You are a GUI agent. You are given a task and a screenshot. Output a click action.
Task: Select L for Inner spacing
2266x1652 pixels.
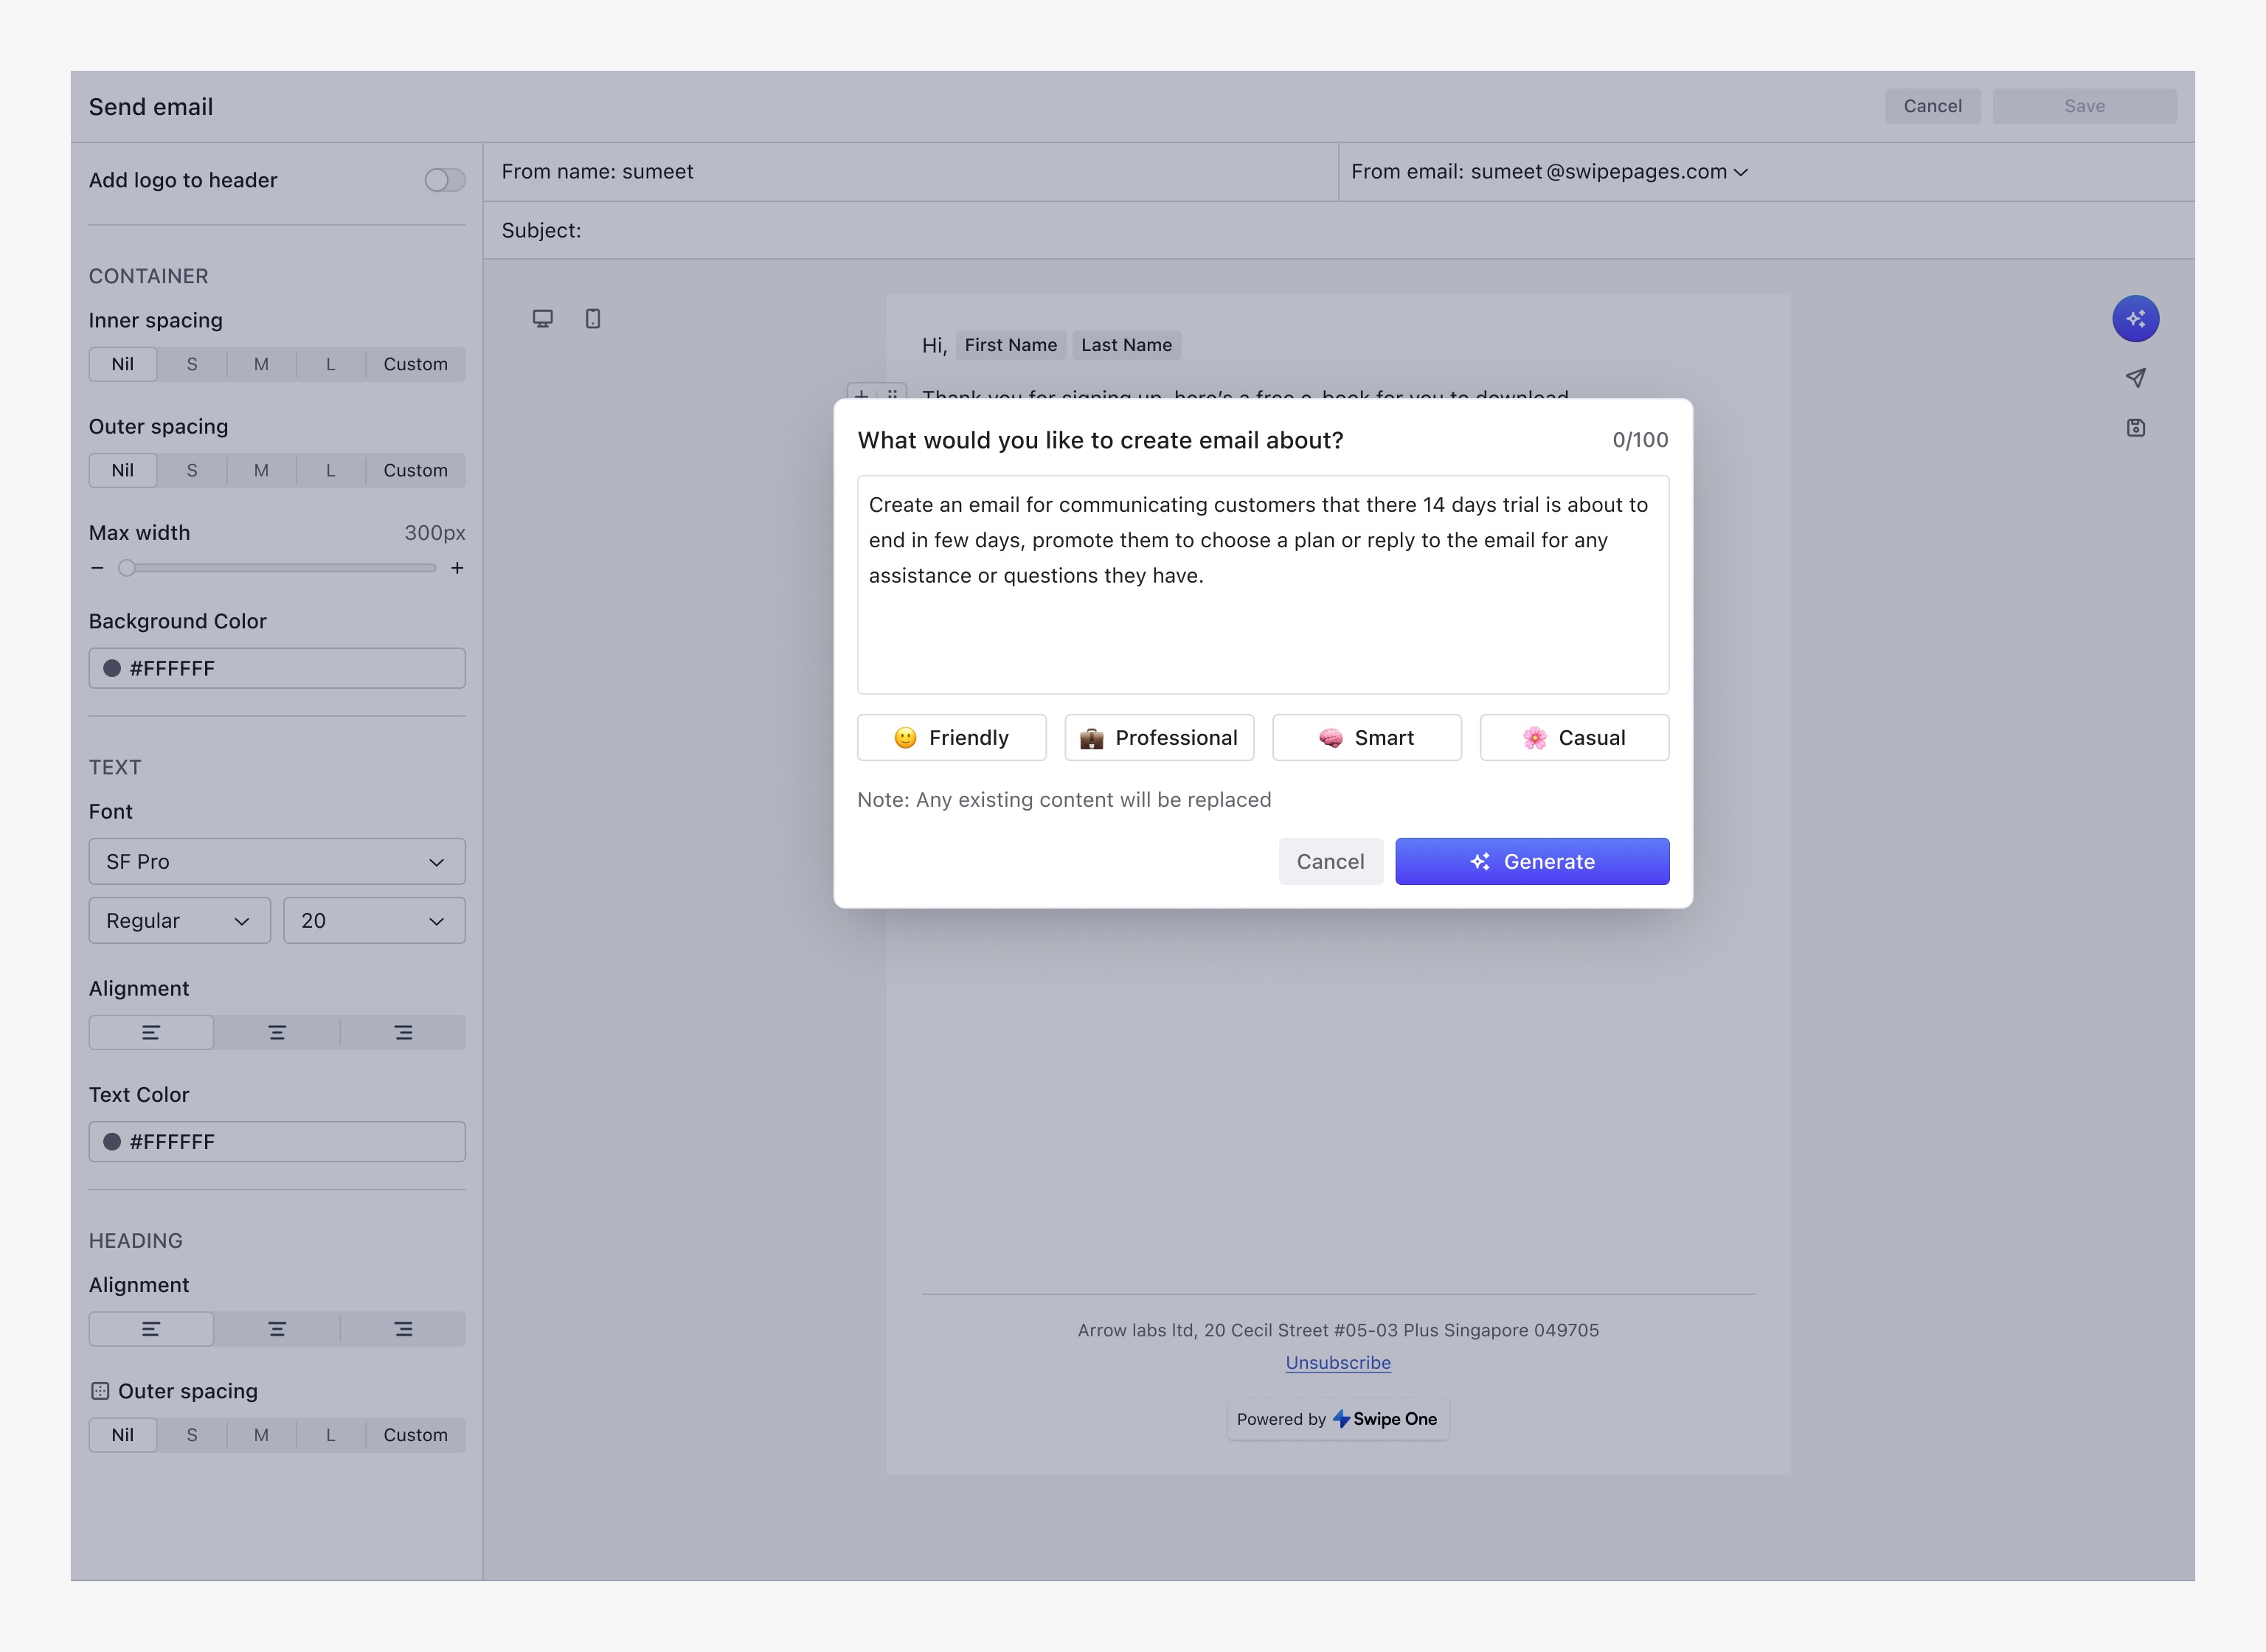(x=330, y=364)
